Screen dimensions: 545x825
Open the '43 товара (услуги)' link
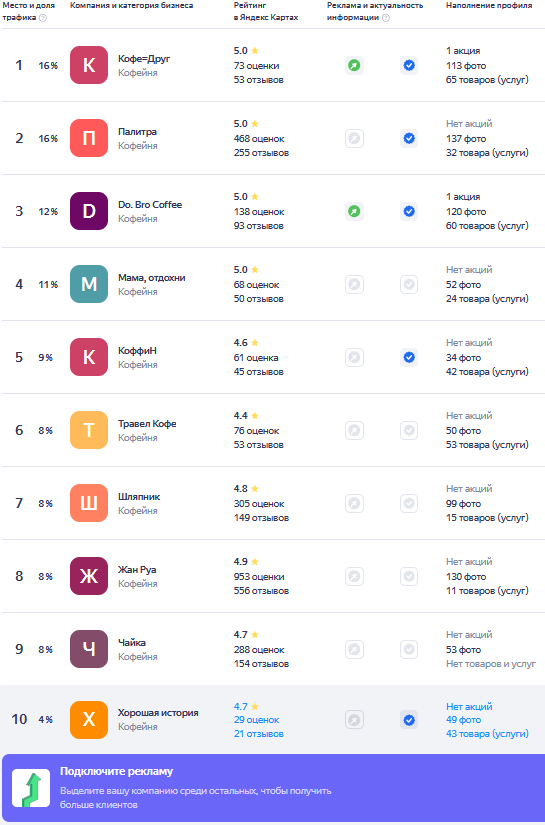[x=487, y=733]
